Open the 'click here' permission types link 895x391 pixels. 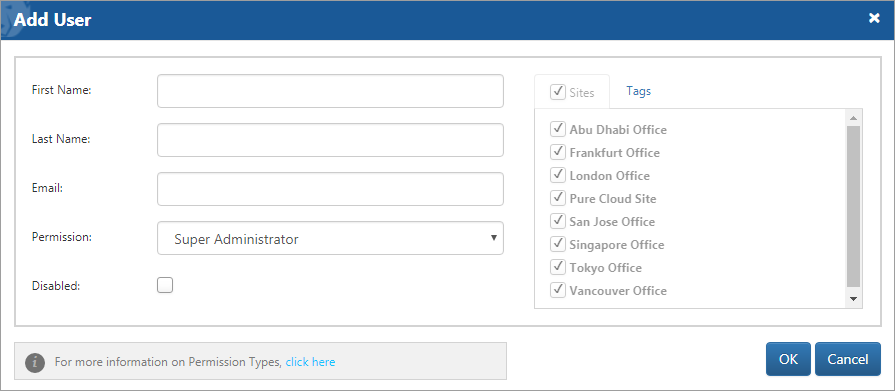(x=311, y=362)
